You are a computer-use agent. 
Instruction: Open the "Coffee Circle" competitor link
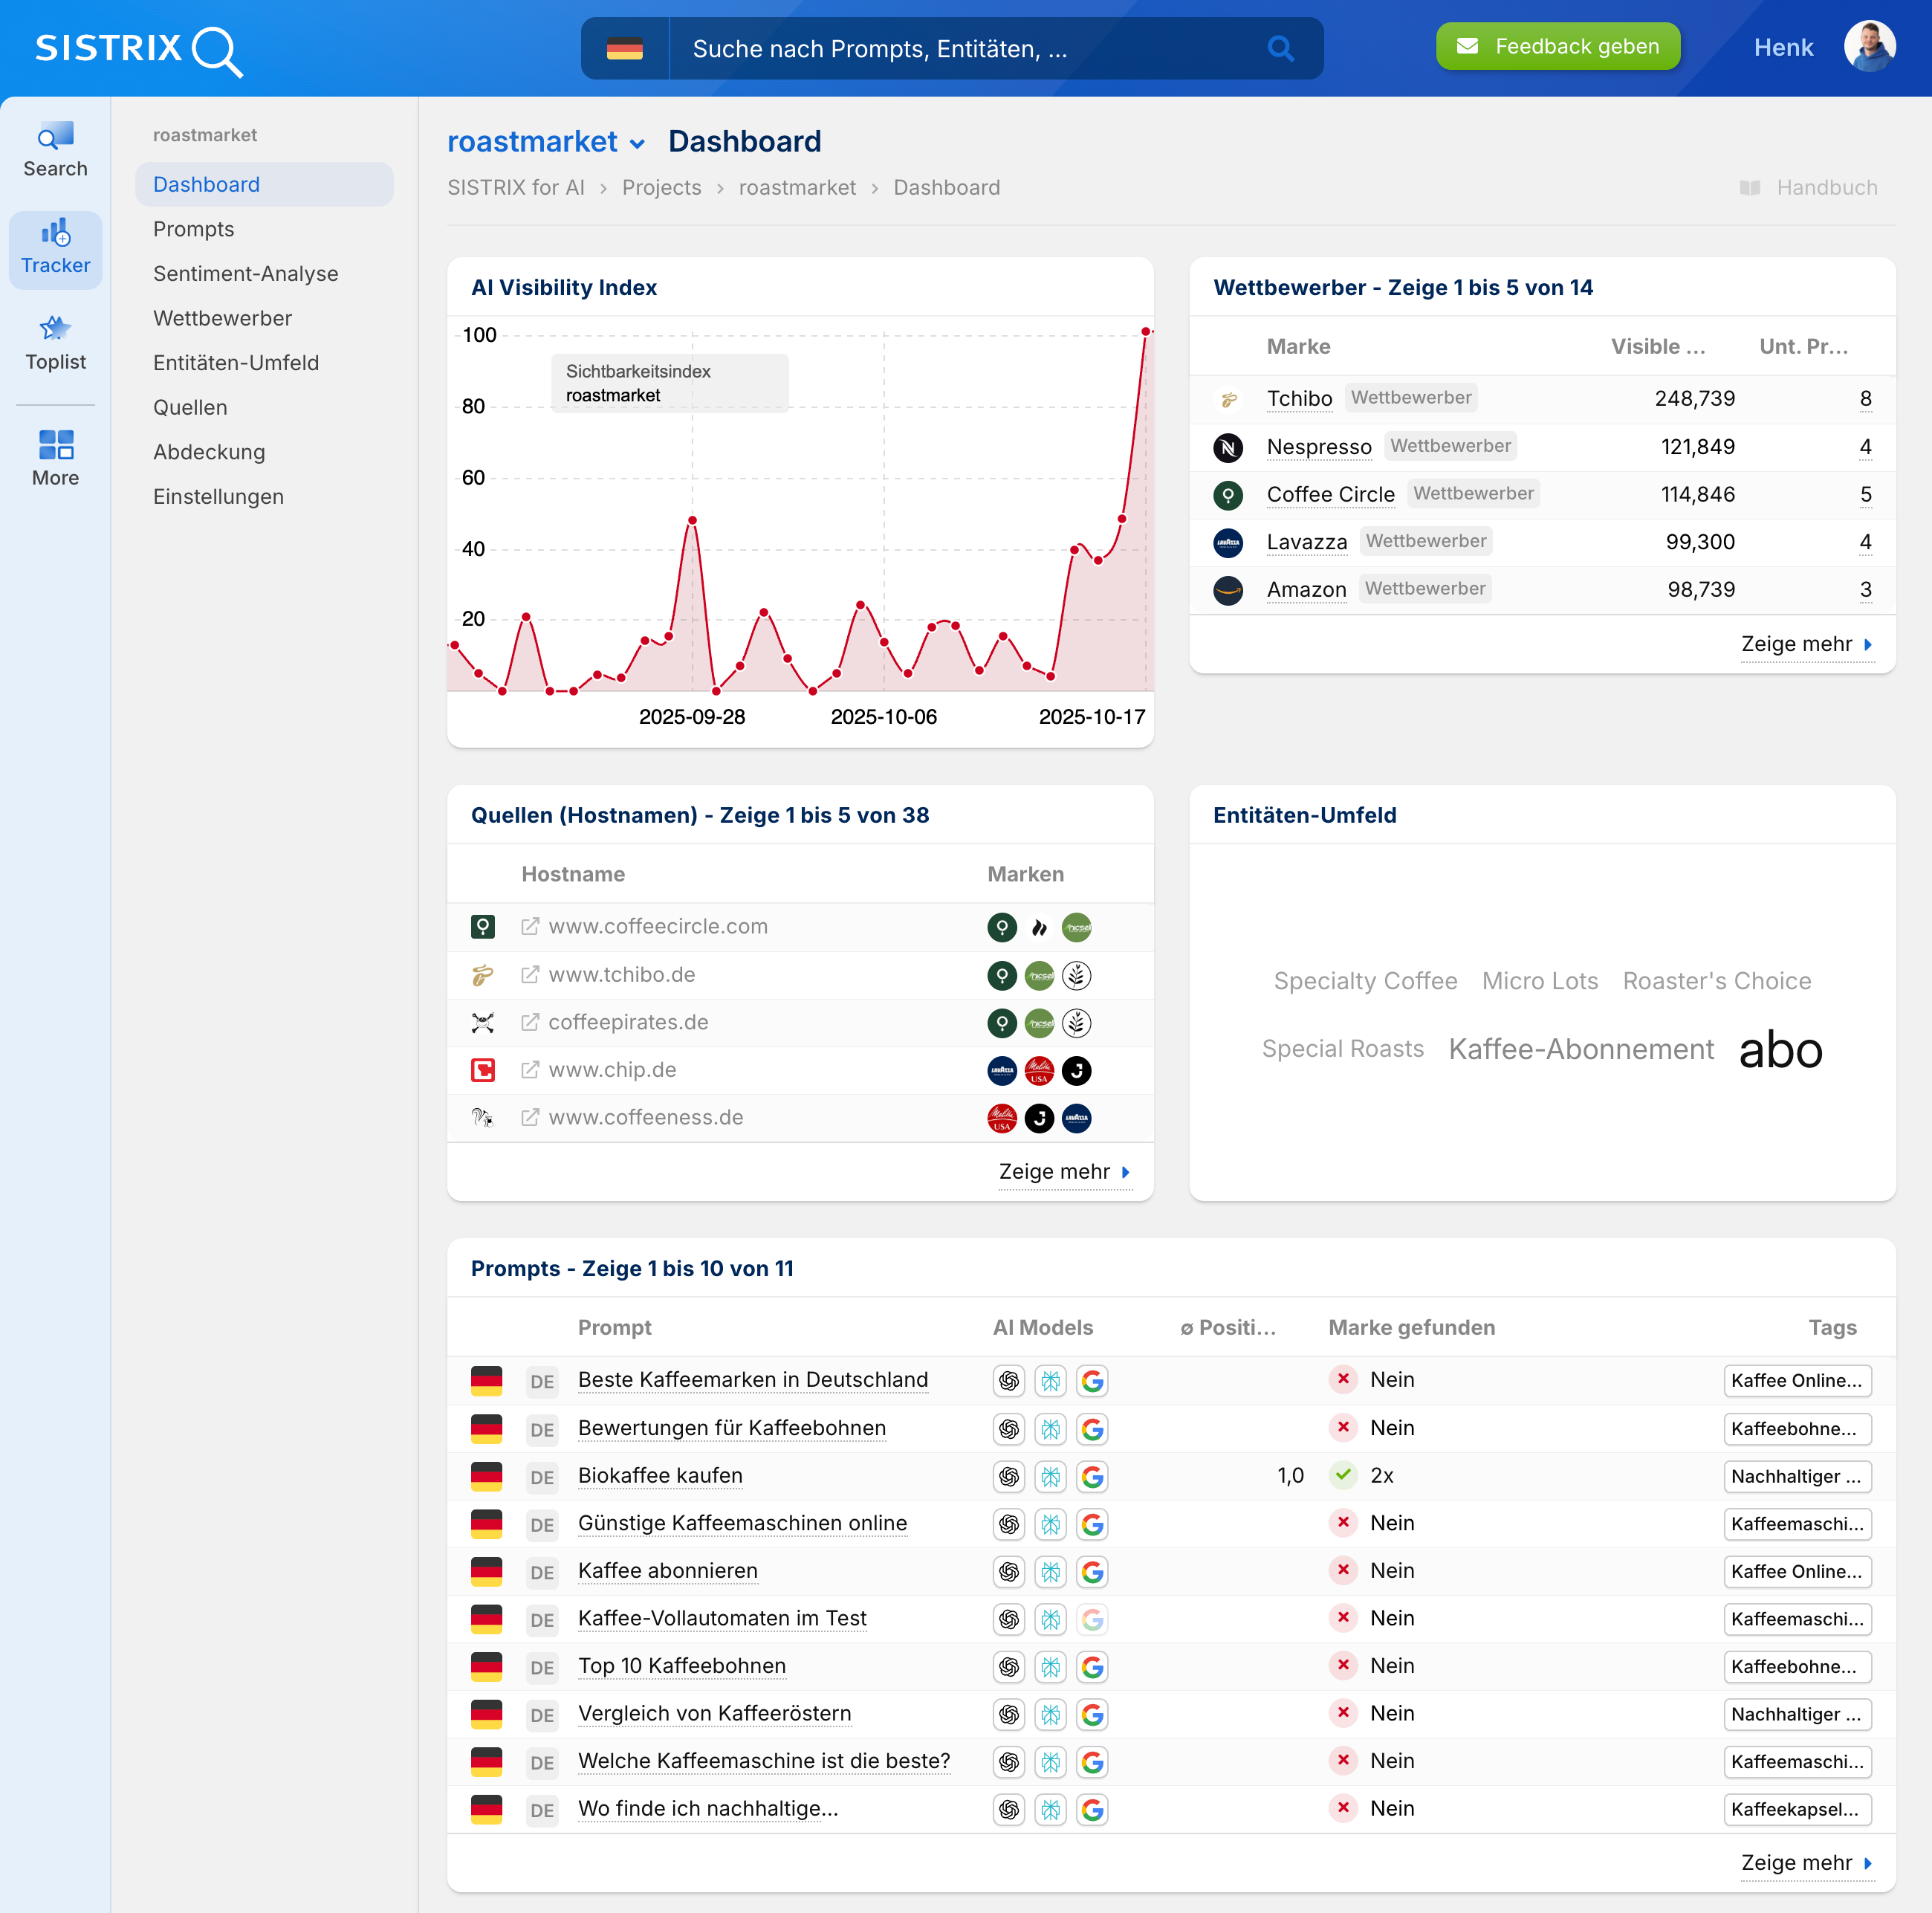(1331, 494)
